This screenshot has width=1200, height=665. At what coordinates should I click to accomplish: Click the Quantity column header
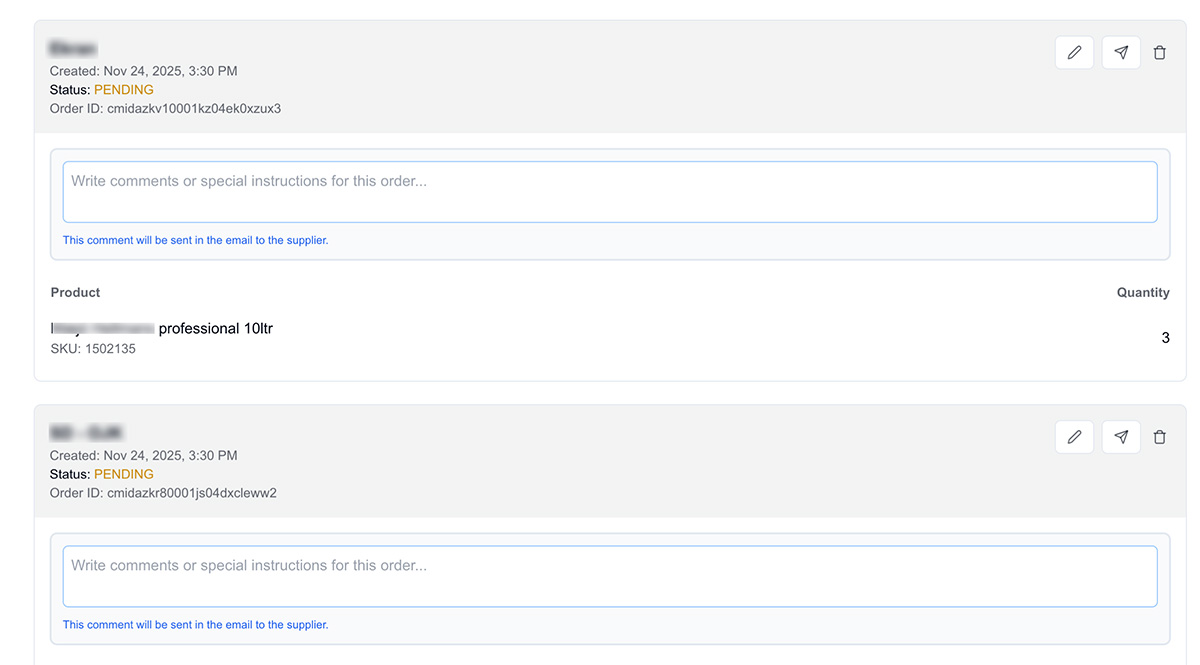tap(1142, 293)
